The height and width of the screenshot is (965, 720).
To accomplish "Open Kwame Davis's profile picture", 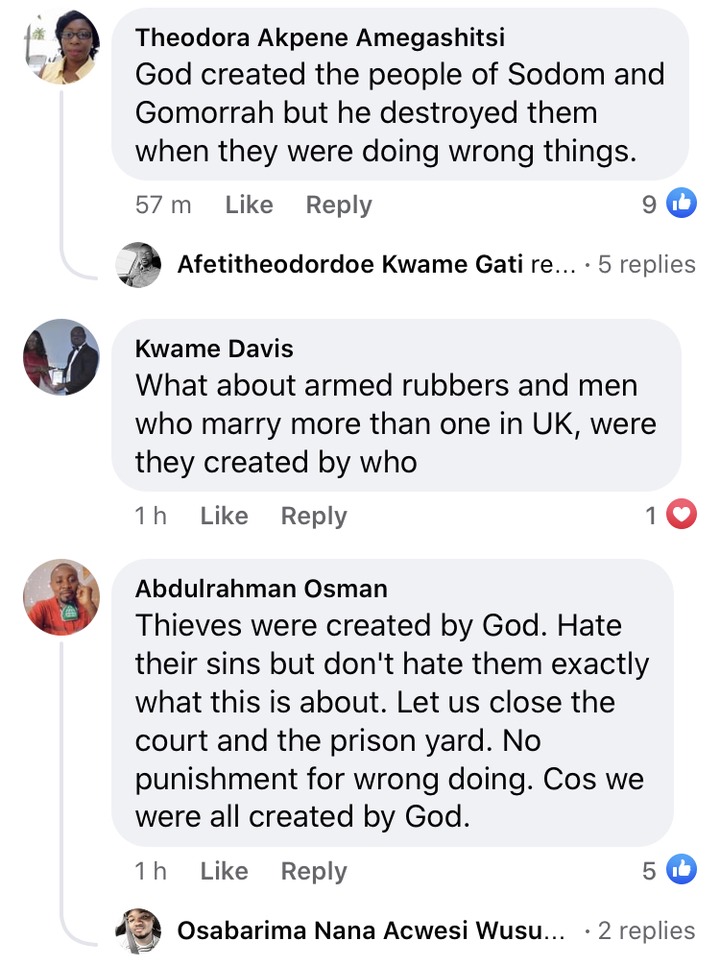I will (61, 357).
